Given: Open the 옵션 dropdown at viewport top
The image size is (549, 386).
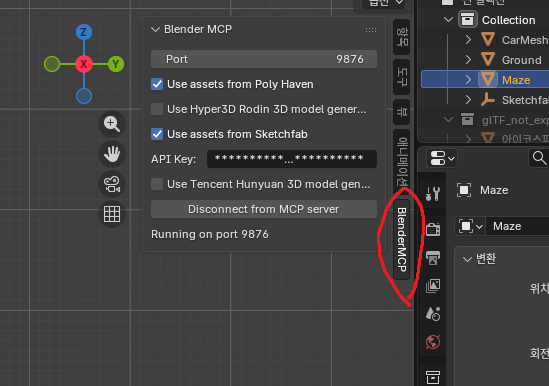Looking at the screenshot, I should tap(385, 3).
